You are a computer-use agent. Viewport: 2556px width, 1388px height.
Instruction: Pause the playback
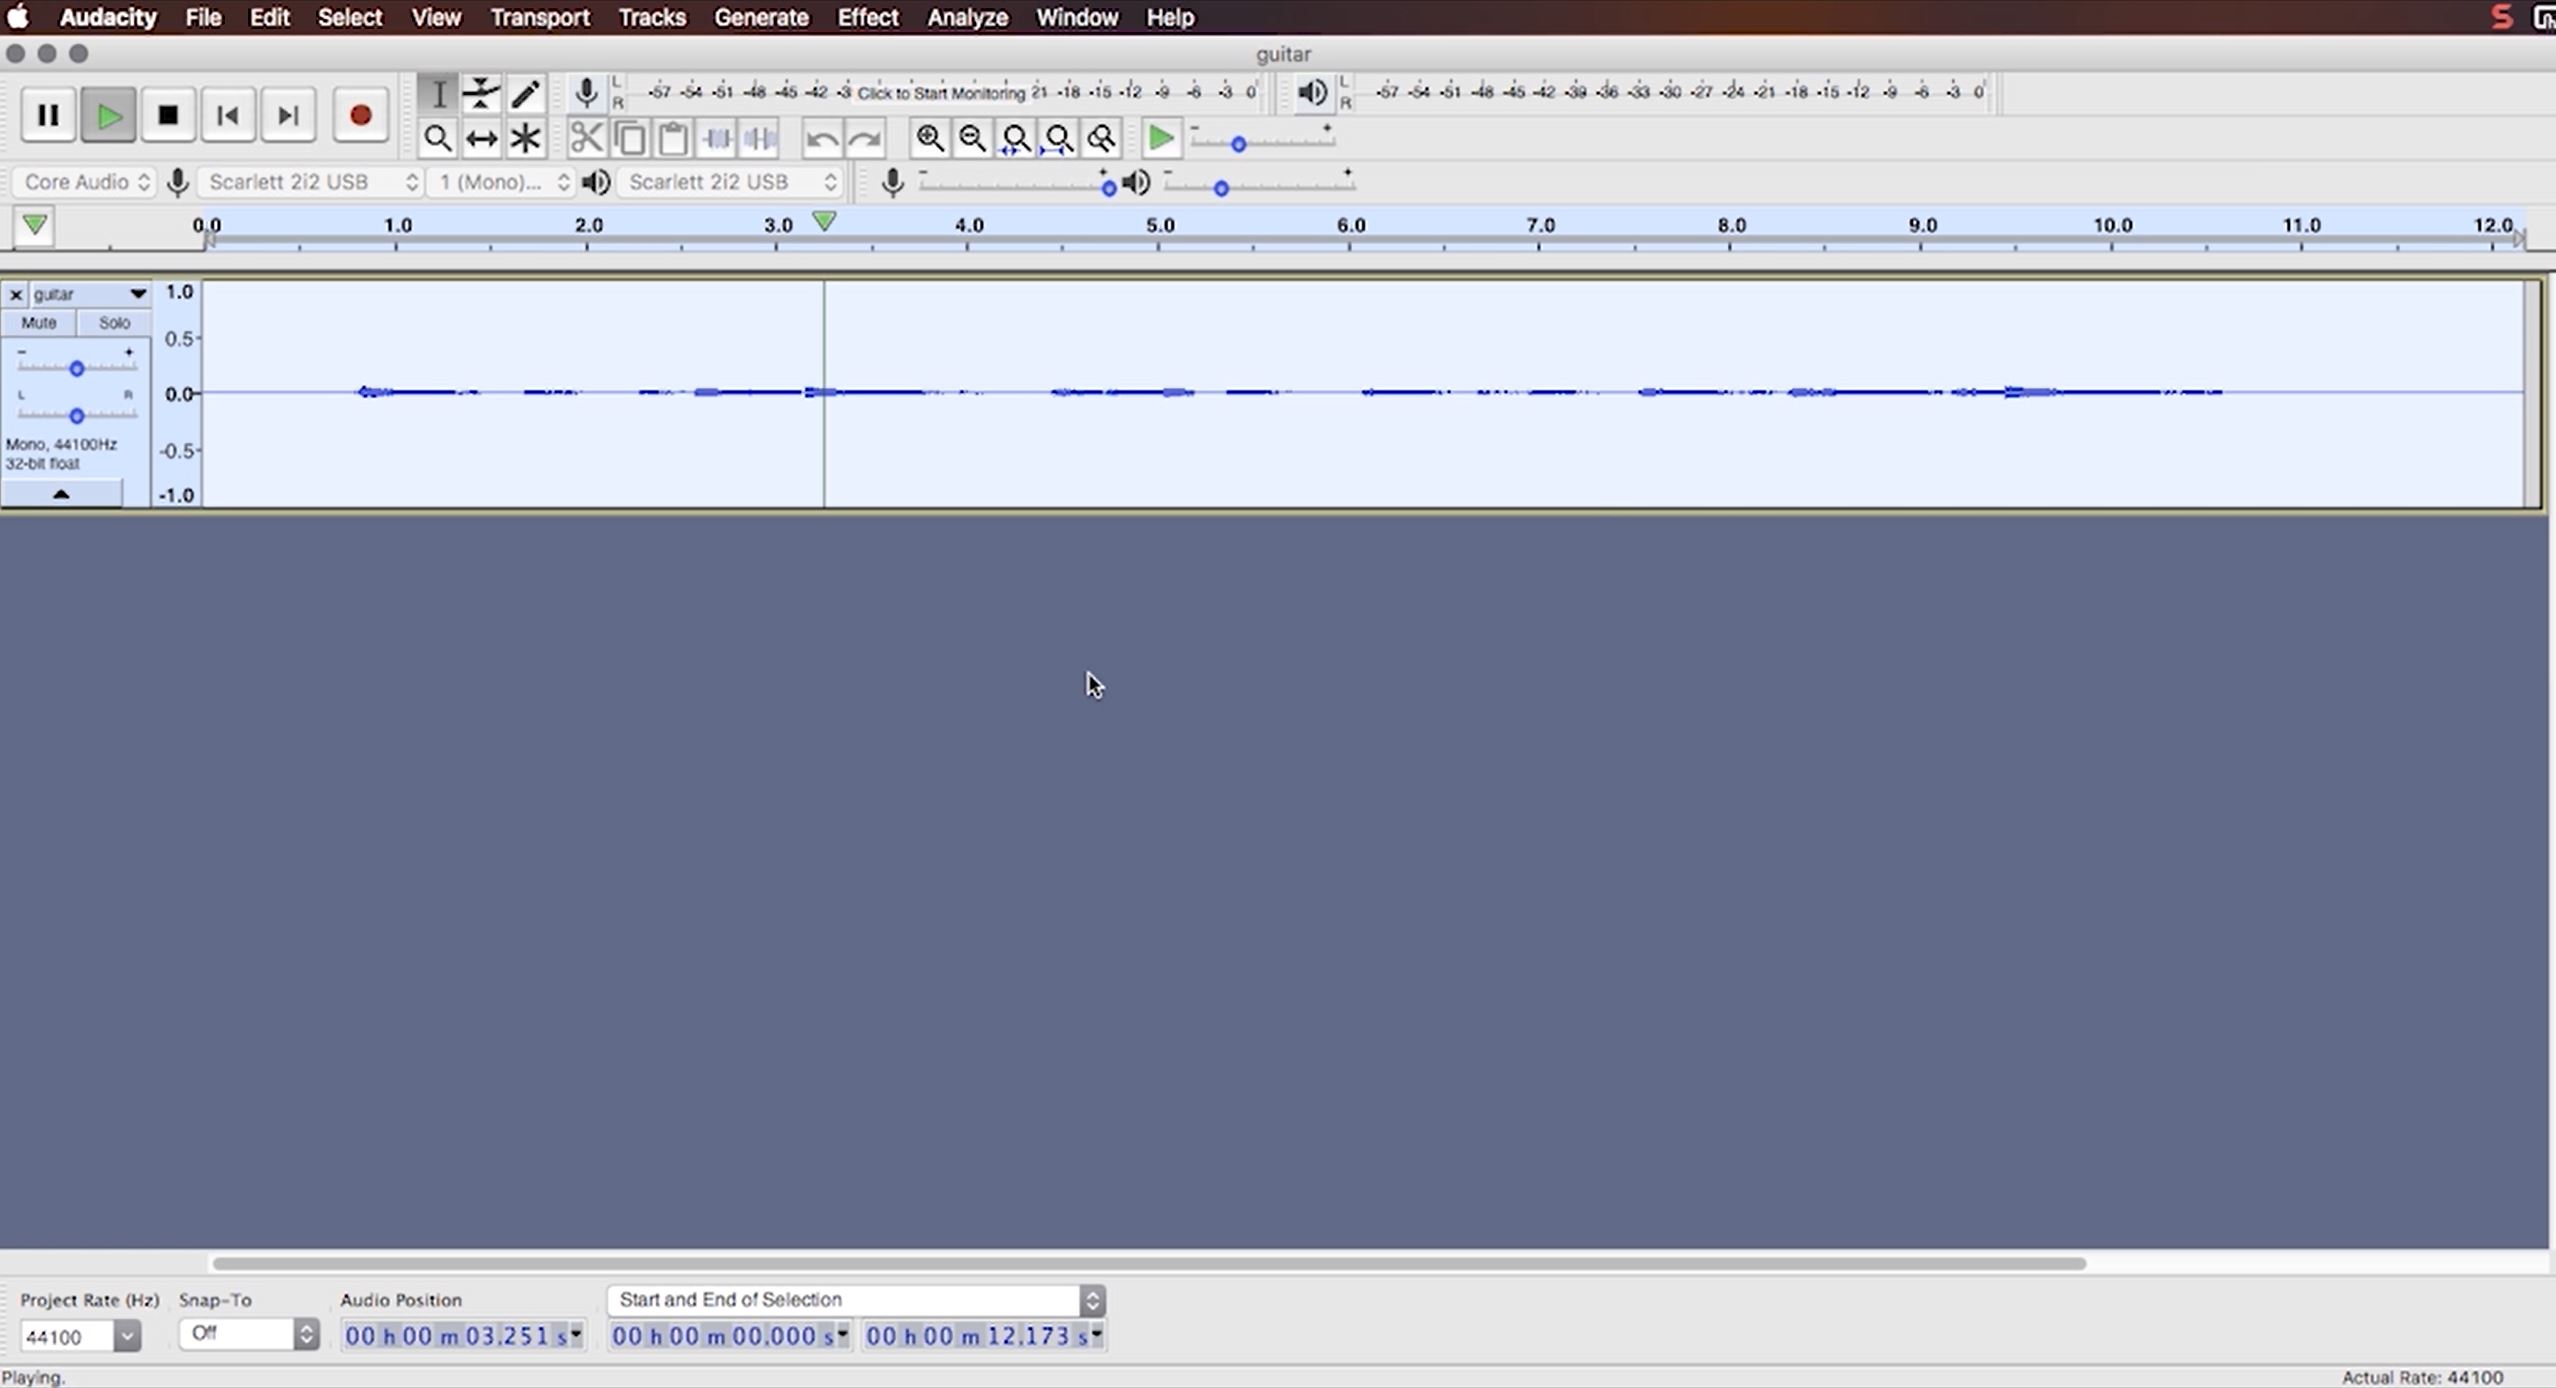tap(48, 116)
